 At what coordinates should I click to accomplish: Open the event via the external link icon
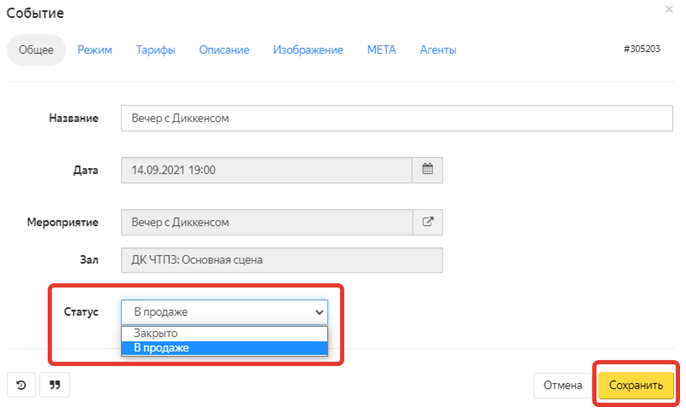[427, 222]
